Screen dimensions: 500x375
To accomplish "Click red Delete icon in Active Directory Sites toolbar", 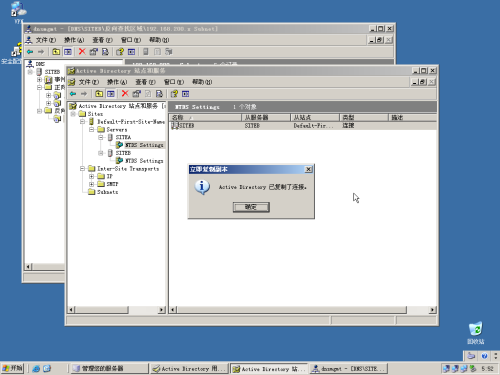I will pos(125,94).
